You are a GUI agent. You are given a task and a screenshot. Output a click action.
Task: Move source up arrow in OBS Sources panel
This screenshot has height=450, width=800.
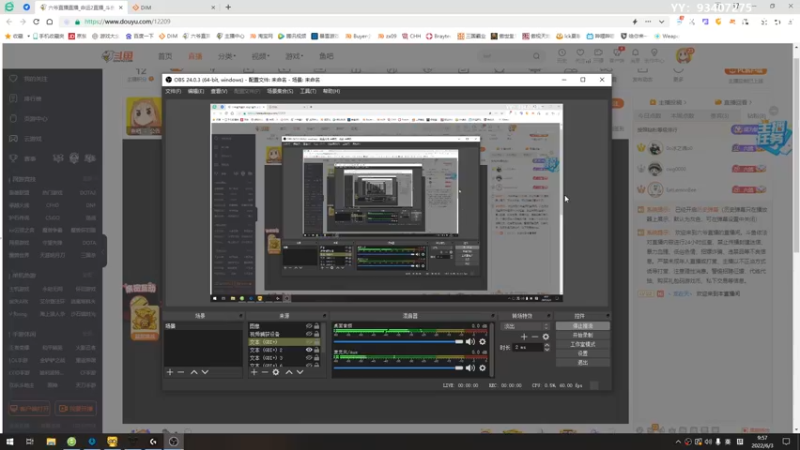coord(289,372)
